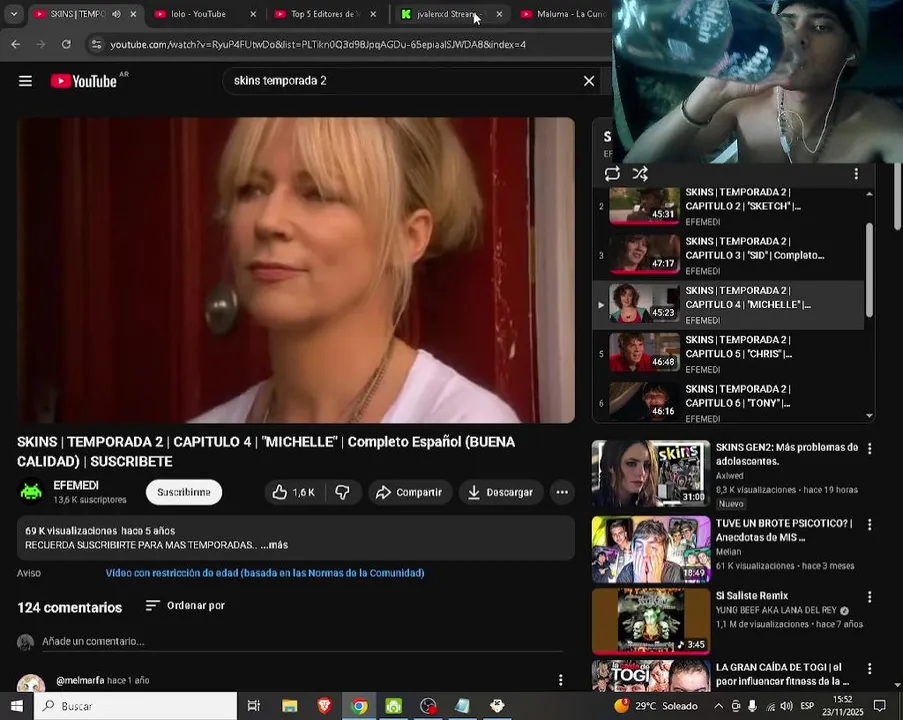The image size is (903, 720).
Task: Open the 'Ordenar por' comments sort dropdown
Action: pos(185,605)
